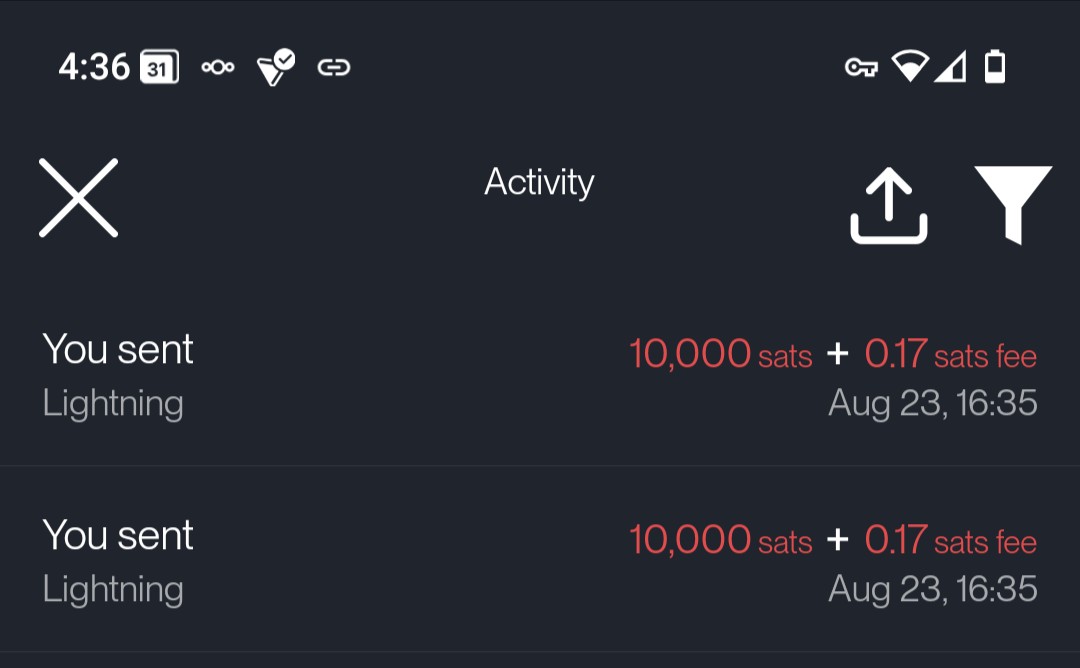Image resolution: width=1080 pixels, height=668 pixels.
Task: Tap the battery status icon
Action: (995, 68)
